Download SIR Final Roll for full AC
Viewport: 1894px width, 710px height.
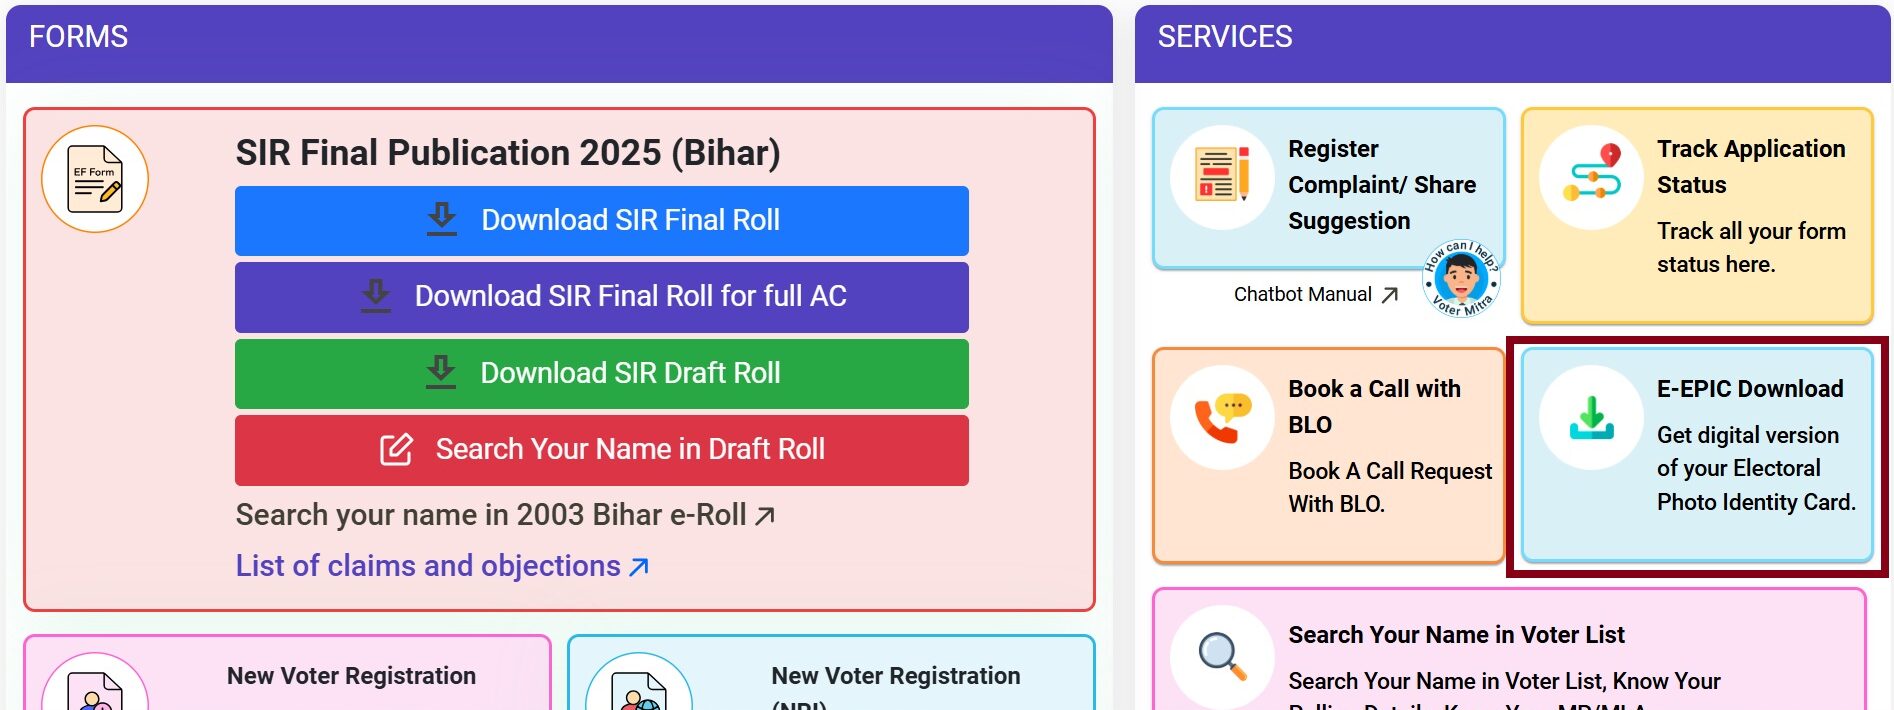tap(601, 296)
